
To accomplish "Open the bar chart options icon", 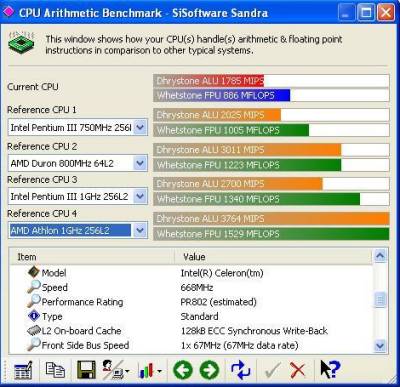I will pos(147,371).
